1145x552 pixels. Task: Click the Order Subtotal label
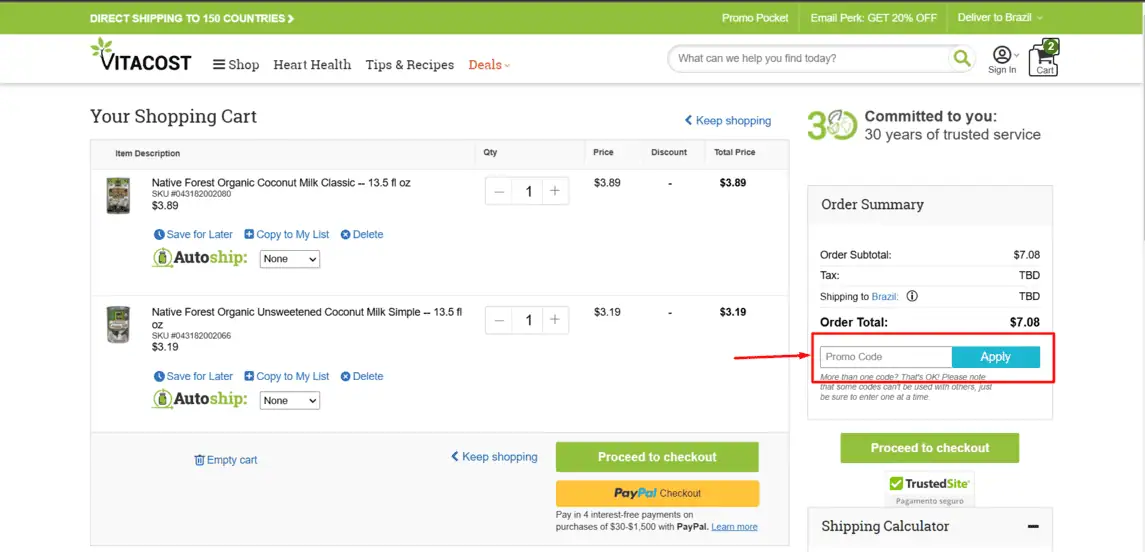[856, 255]
